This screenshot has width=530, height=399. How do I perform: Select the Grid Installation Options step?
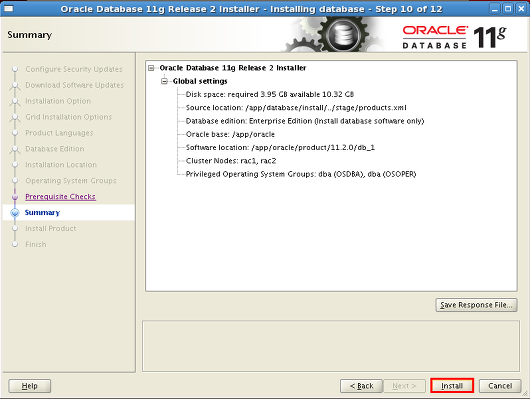coord(69,117)
